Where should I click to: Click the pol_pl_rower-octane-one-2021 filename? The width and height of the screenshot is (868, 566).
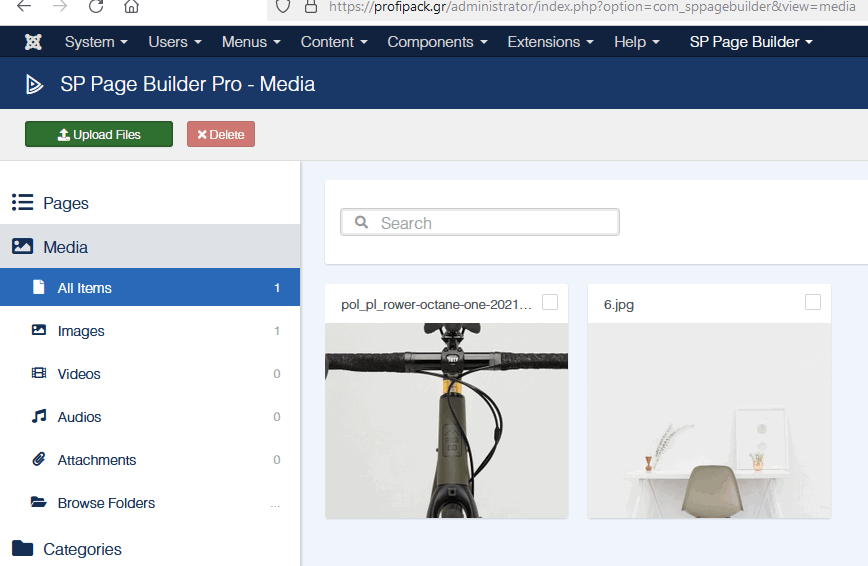pos(436,305)
